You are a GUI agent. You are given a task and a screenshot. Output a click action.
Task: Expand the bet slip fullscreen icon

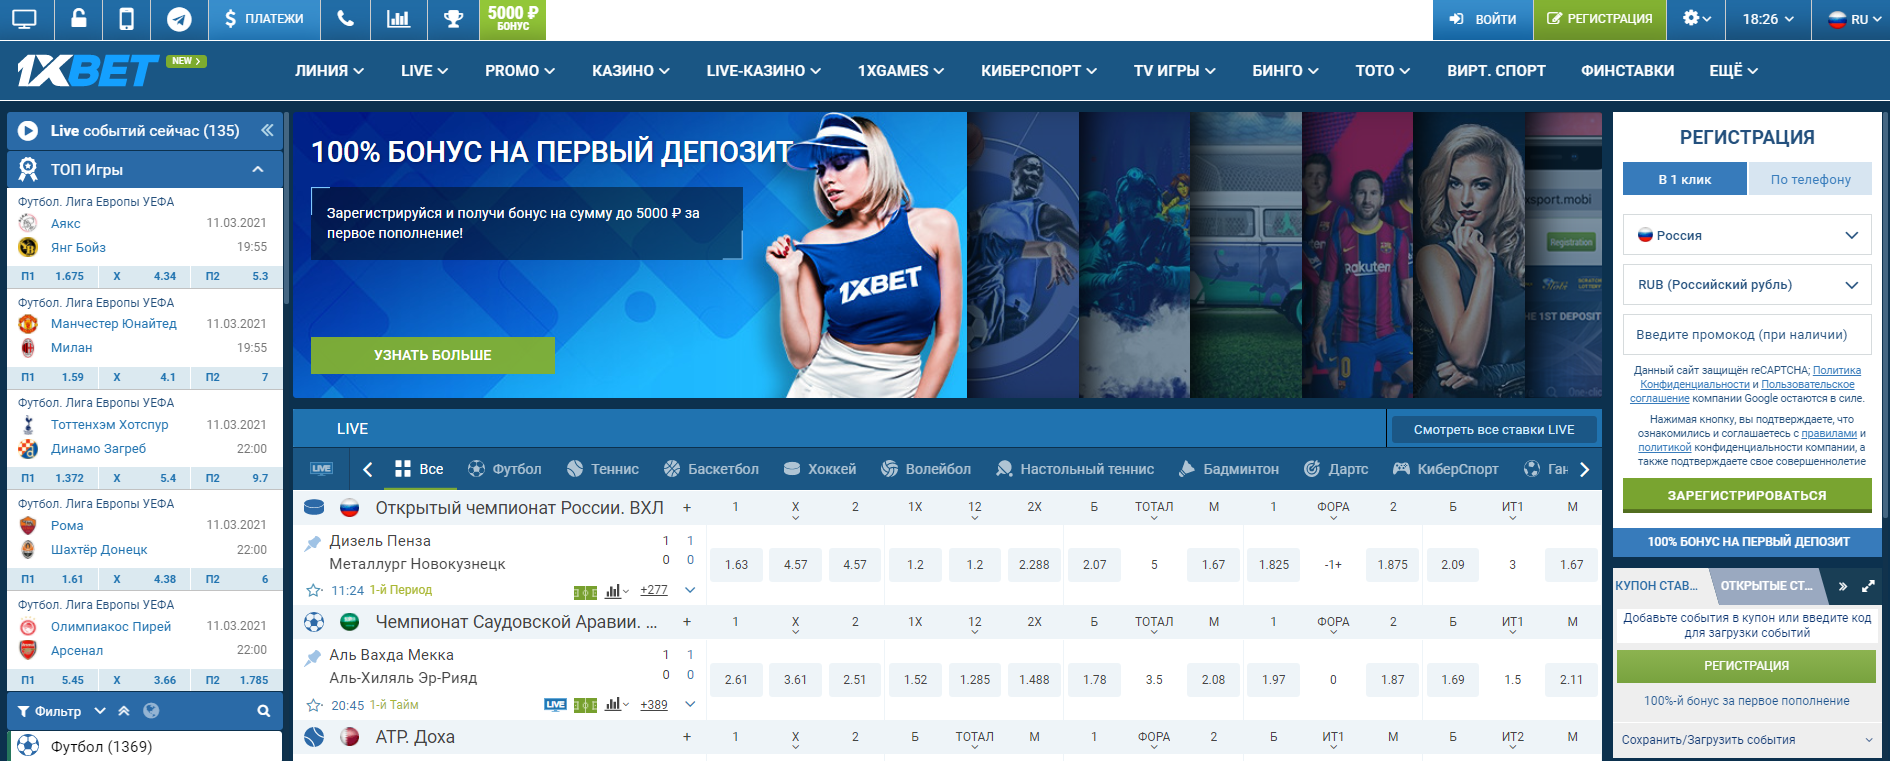[x=1867, y=586]
